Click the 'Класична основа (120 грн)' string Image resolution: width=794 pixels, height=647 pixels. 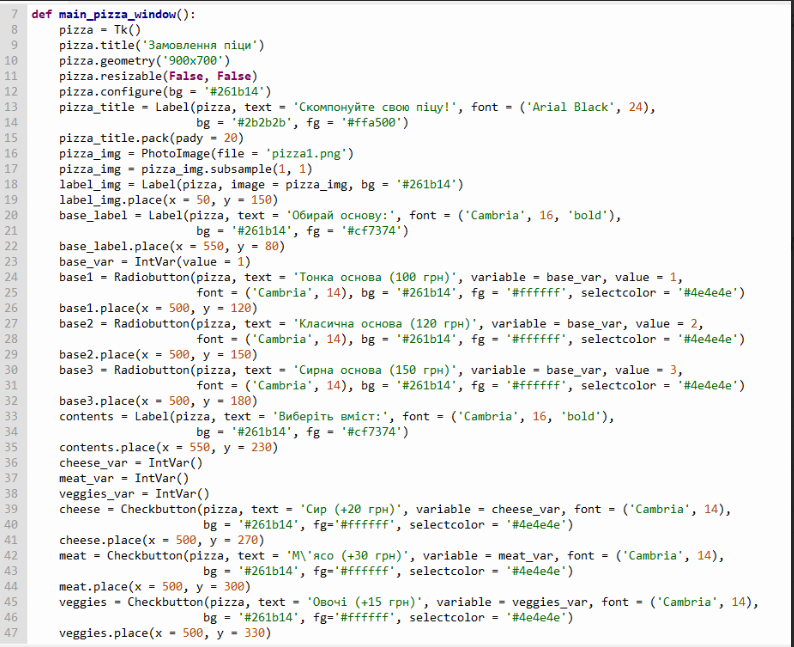(386, 324)
